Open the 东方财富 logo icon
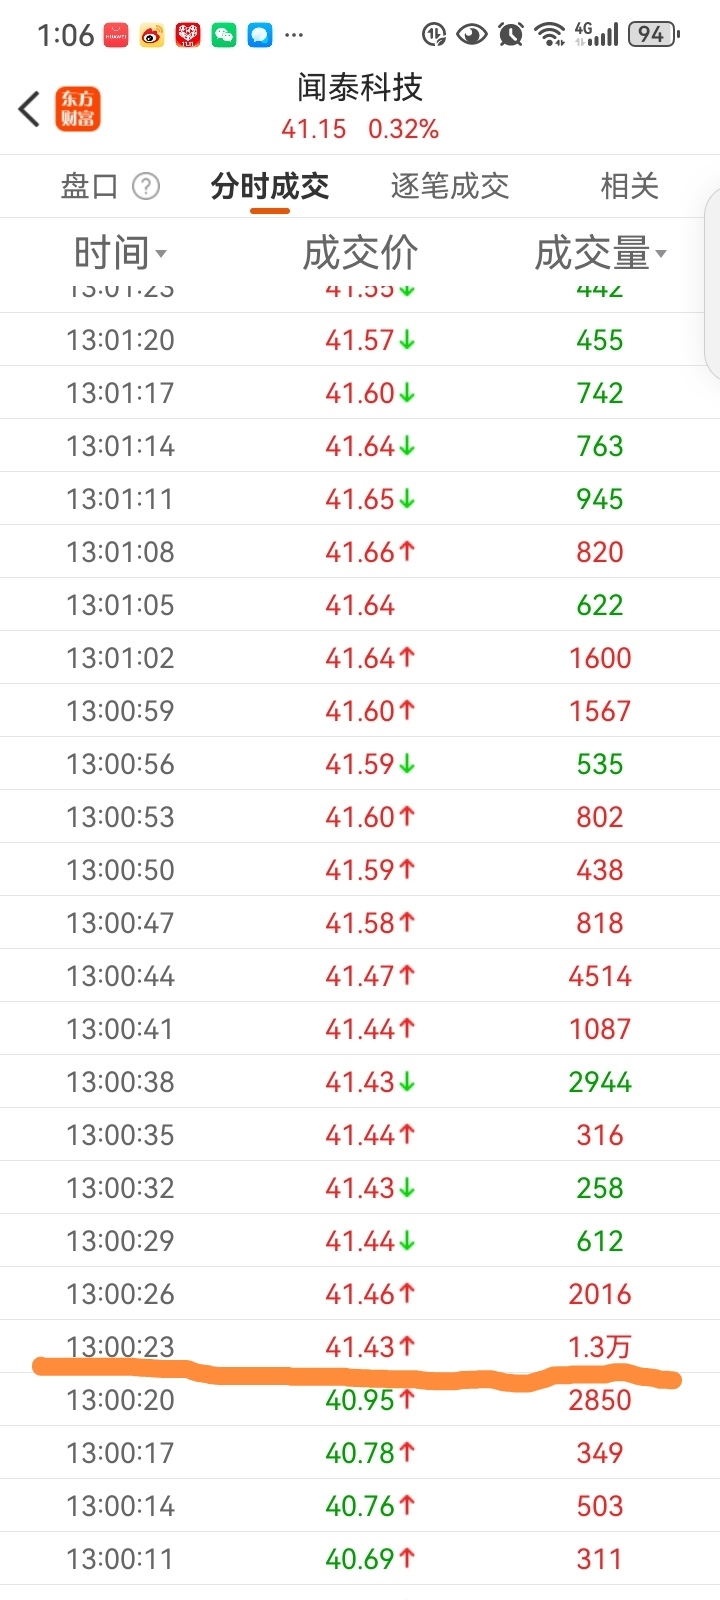 tap(77, 108)
